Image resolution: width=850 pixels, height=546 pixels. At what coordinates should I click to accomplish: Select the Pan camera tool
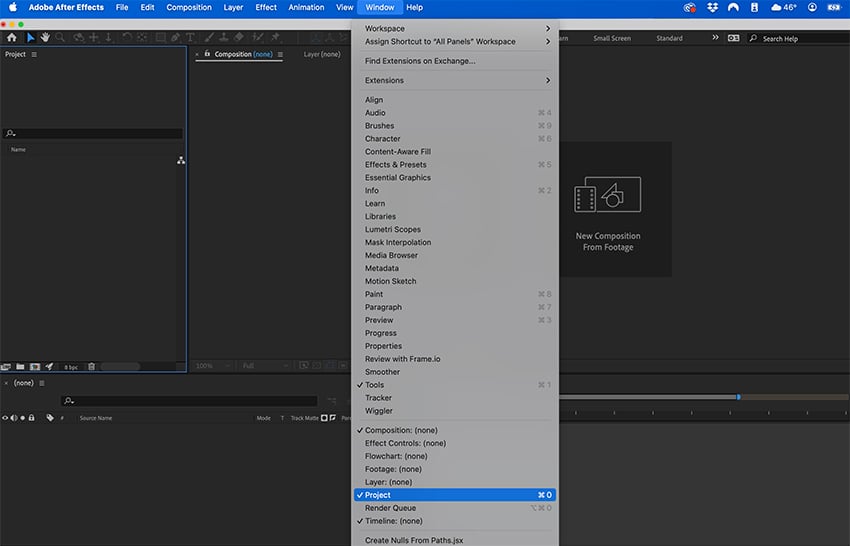click(94, 37)
